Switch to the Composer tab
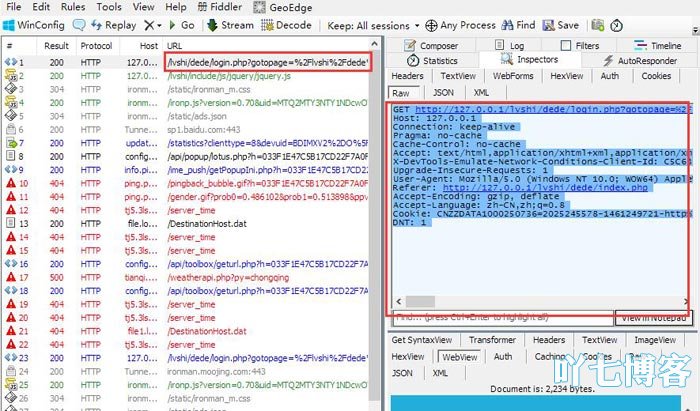The width and height of the screenshot is (700, 411). tap(431, 46)
